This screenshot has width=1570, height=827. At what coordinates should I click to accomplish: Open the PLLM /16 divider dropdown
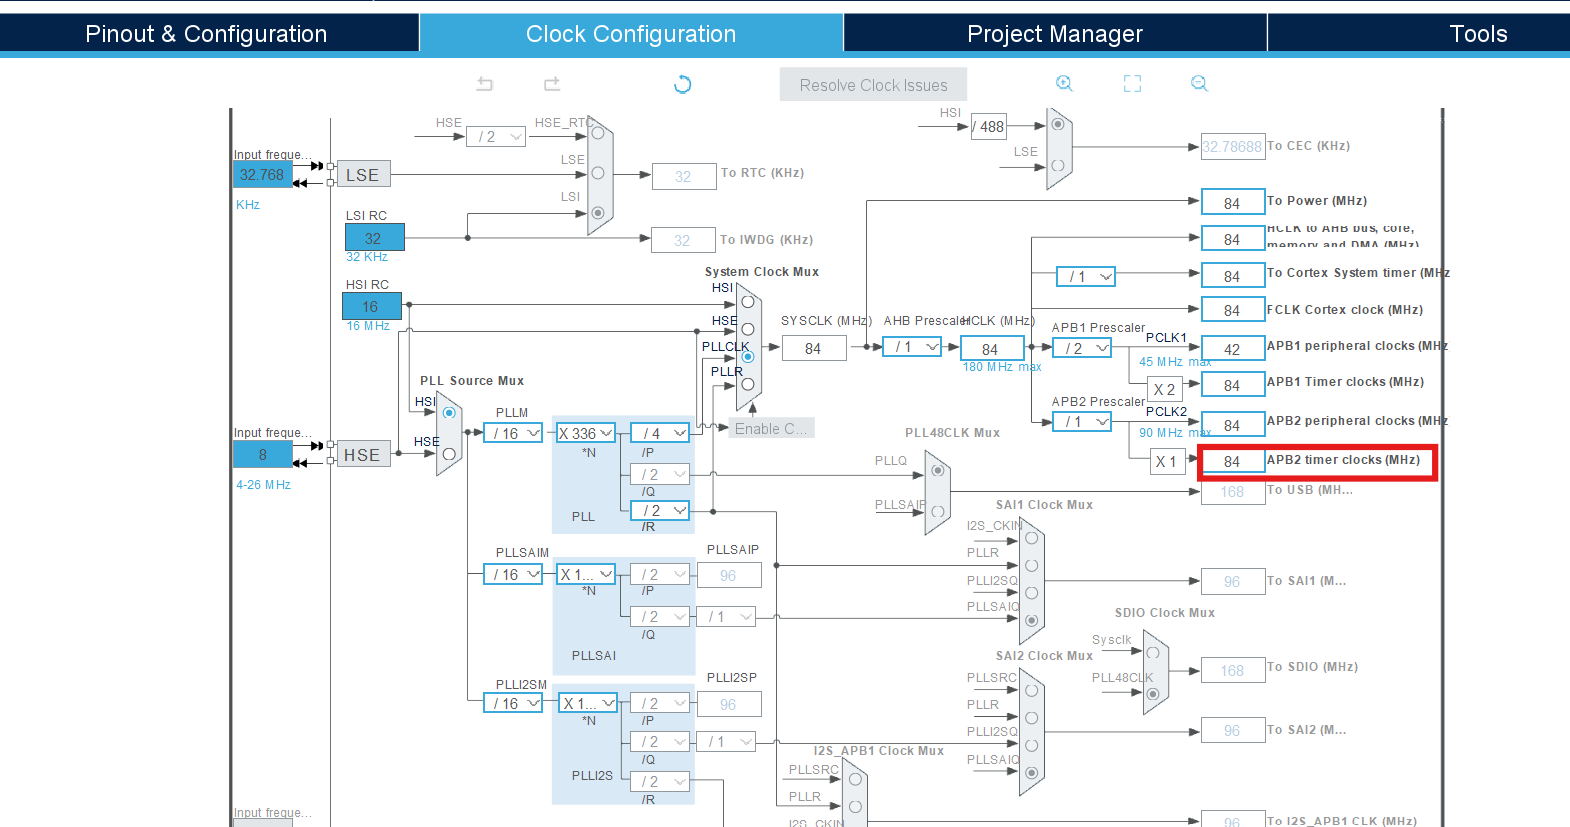[513, 433]
